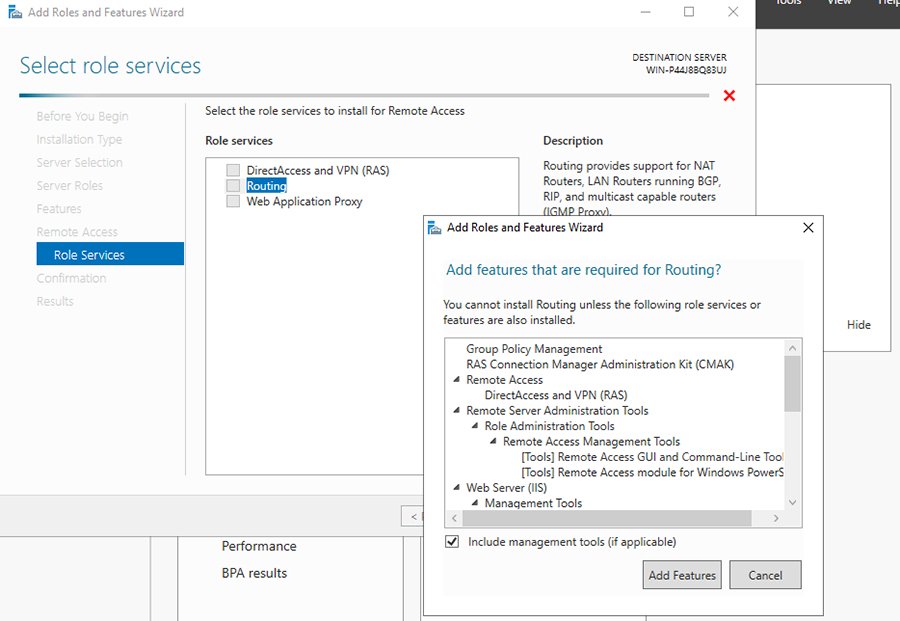This screenshot has width=900, height=621.
Task: Click the features list scroll-right arrow
Action: (776, 518)
